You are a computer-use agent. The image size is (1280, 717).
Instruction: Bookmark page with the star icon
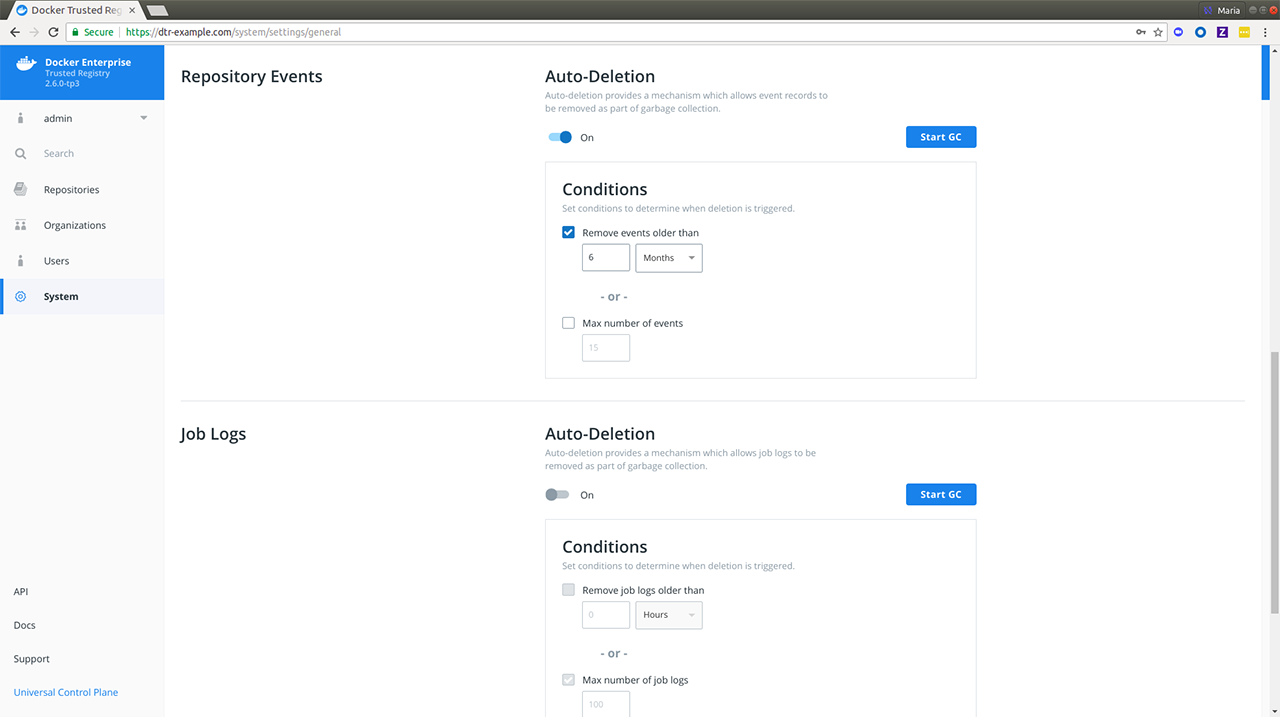click(1158, 32)
